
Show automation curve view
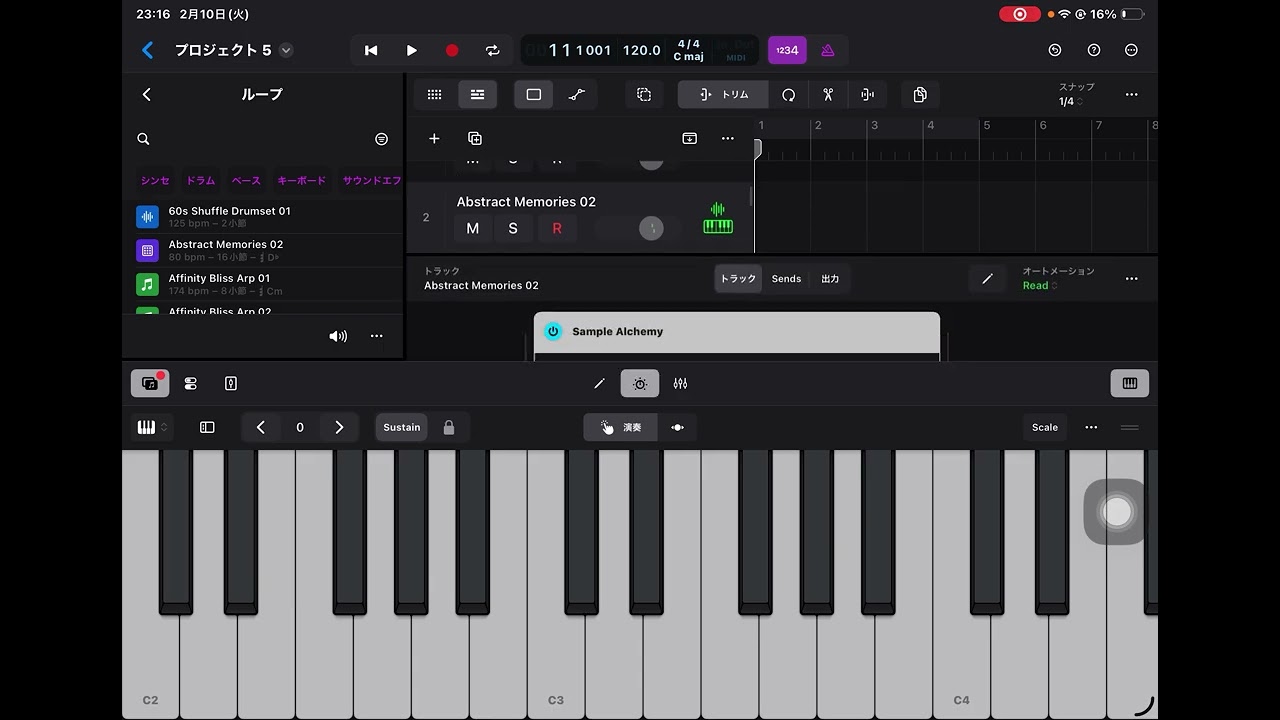tap(577, 94)
